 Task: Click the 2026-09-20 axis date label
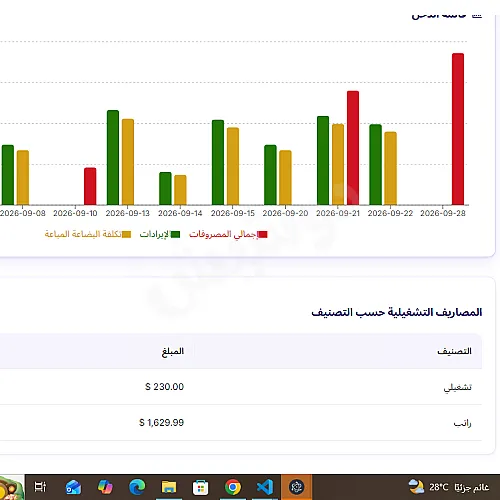pyautogui.click(x=285, y=213)
